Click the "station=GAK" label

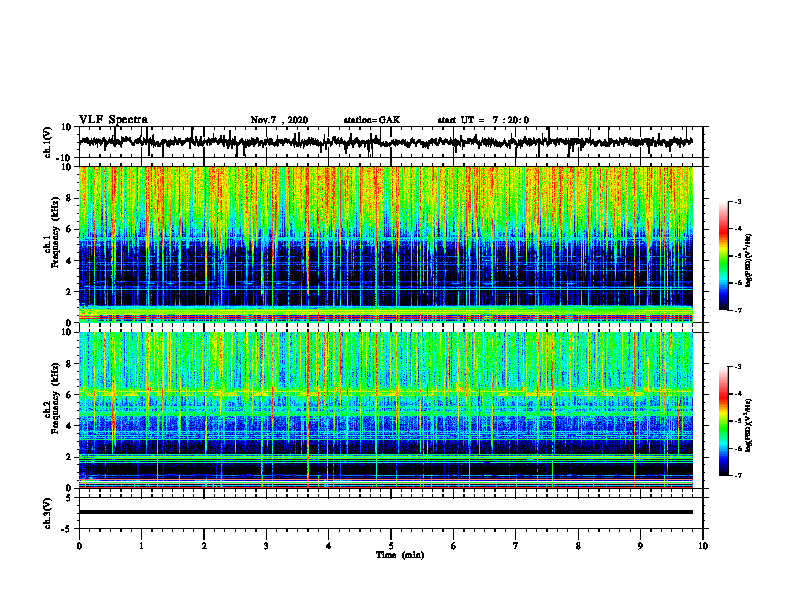tap(372, 120)
